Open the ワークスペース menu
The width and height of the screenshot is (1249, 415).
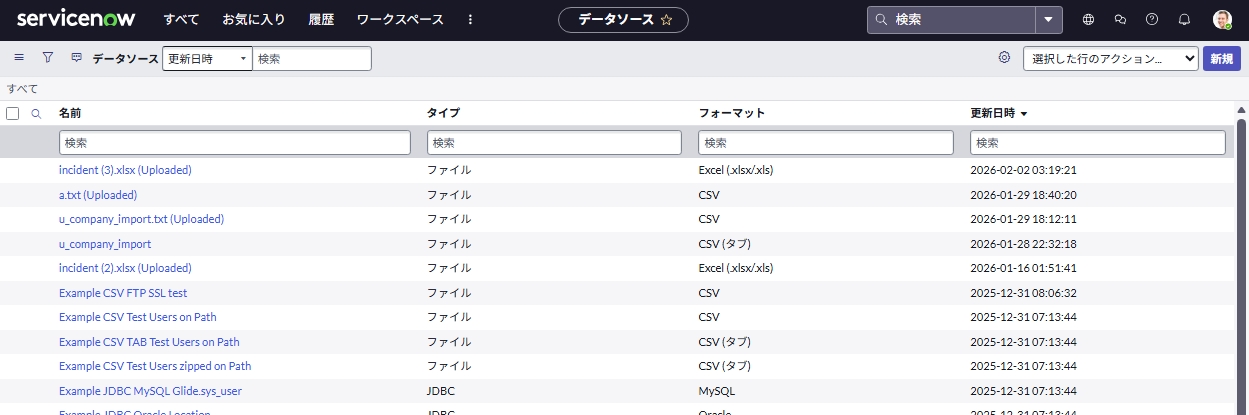click(x=399, y=19)
